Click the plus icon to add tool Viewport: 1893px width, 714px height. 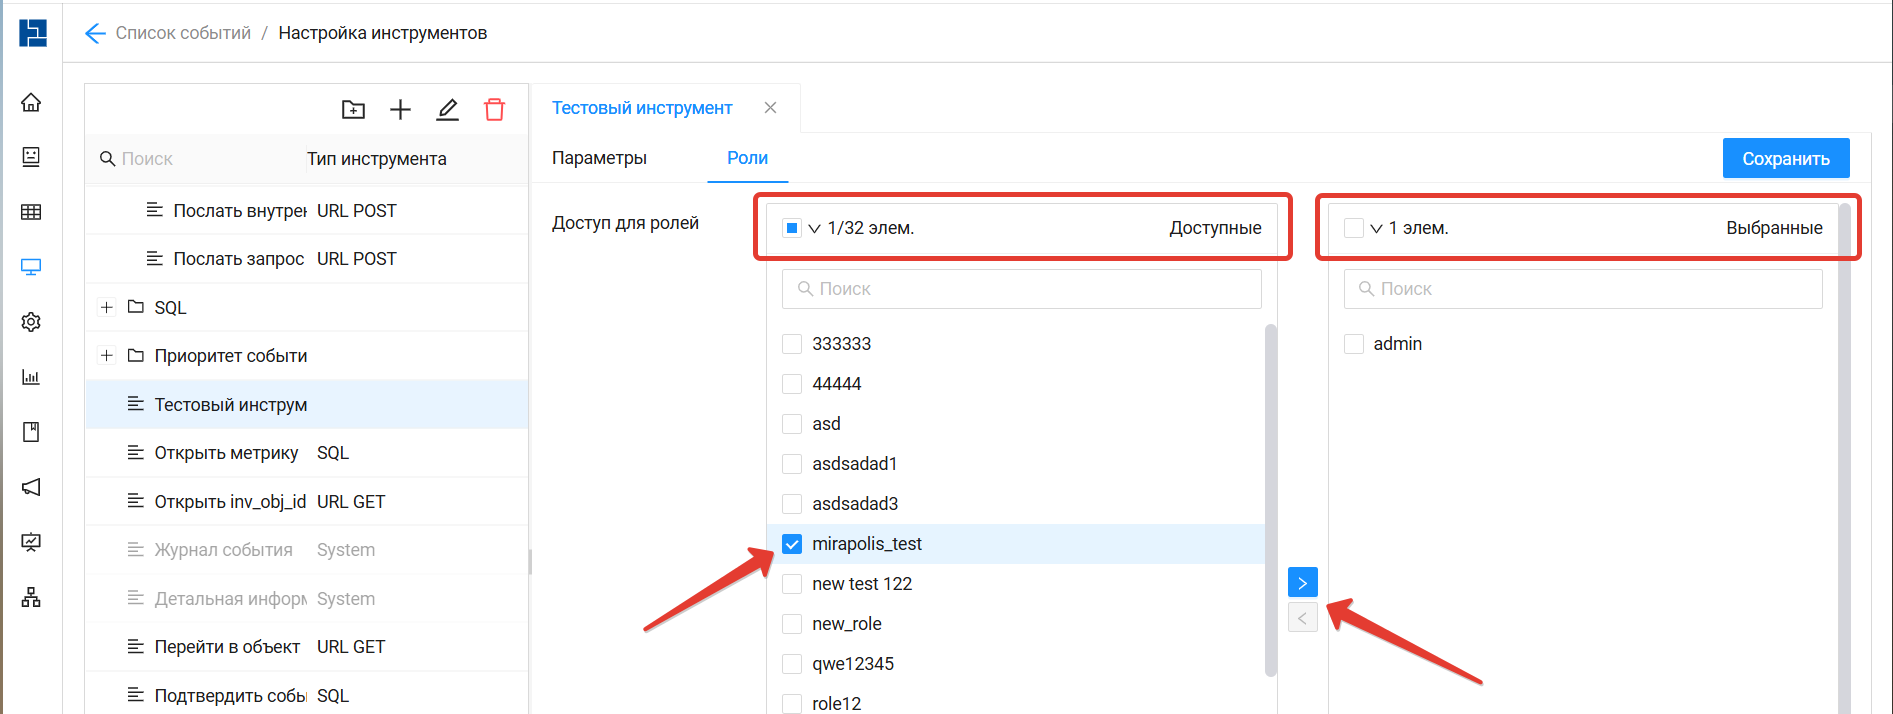pyautogui.click(x=400, y=110)
